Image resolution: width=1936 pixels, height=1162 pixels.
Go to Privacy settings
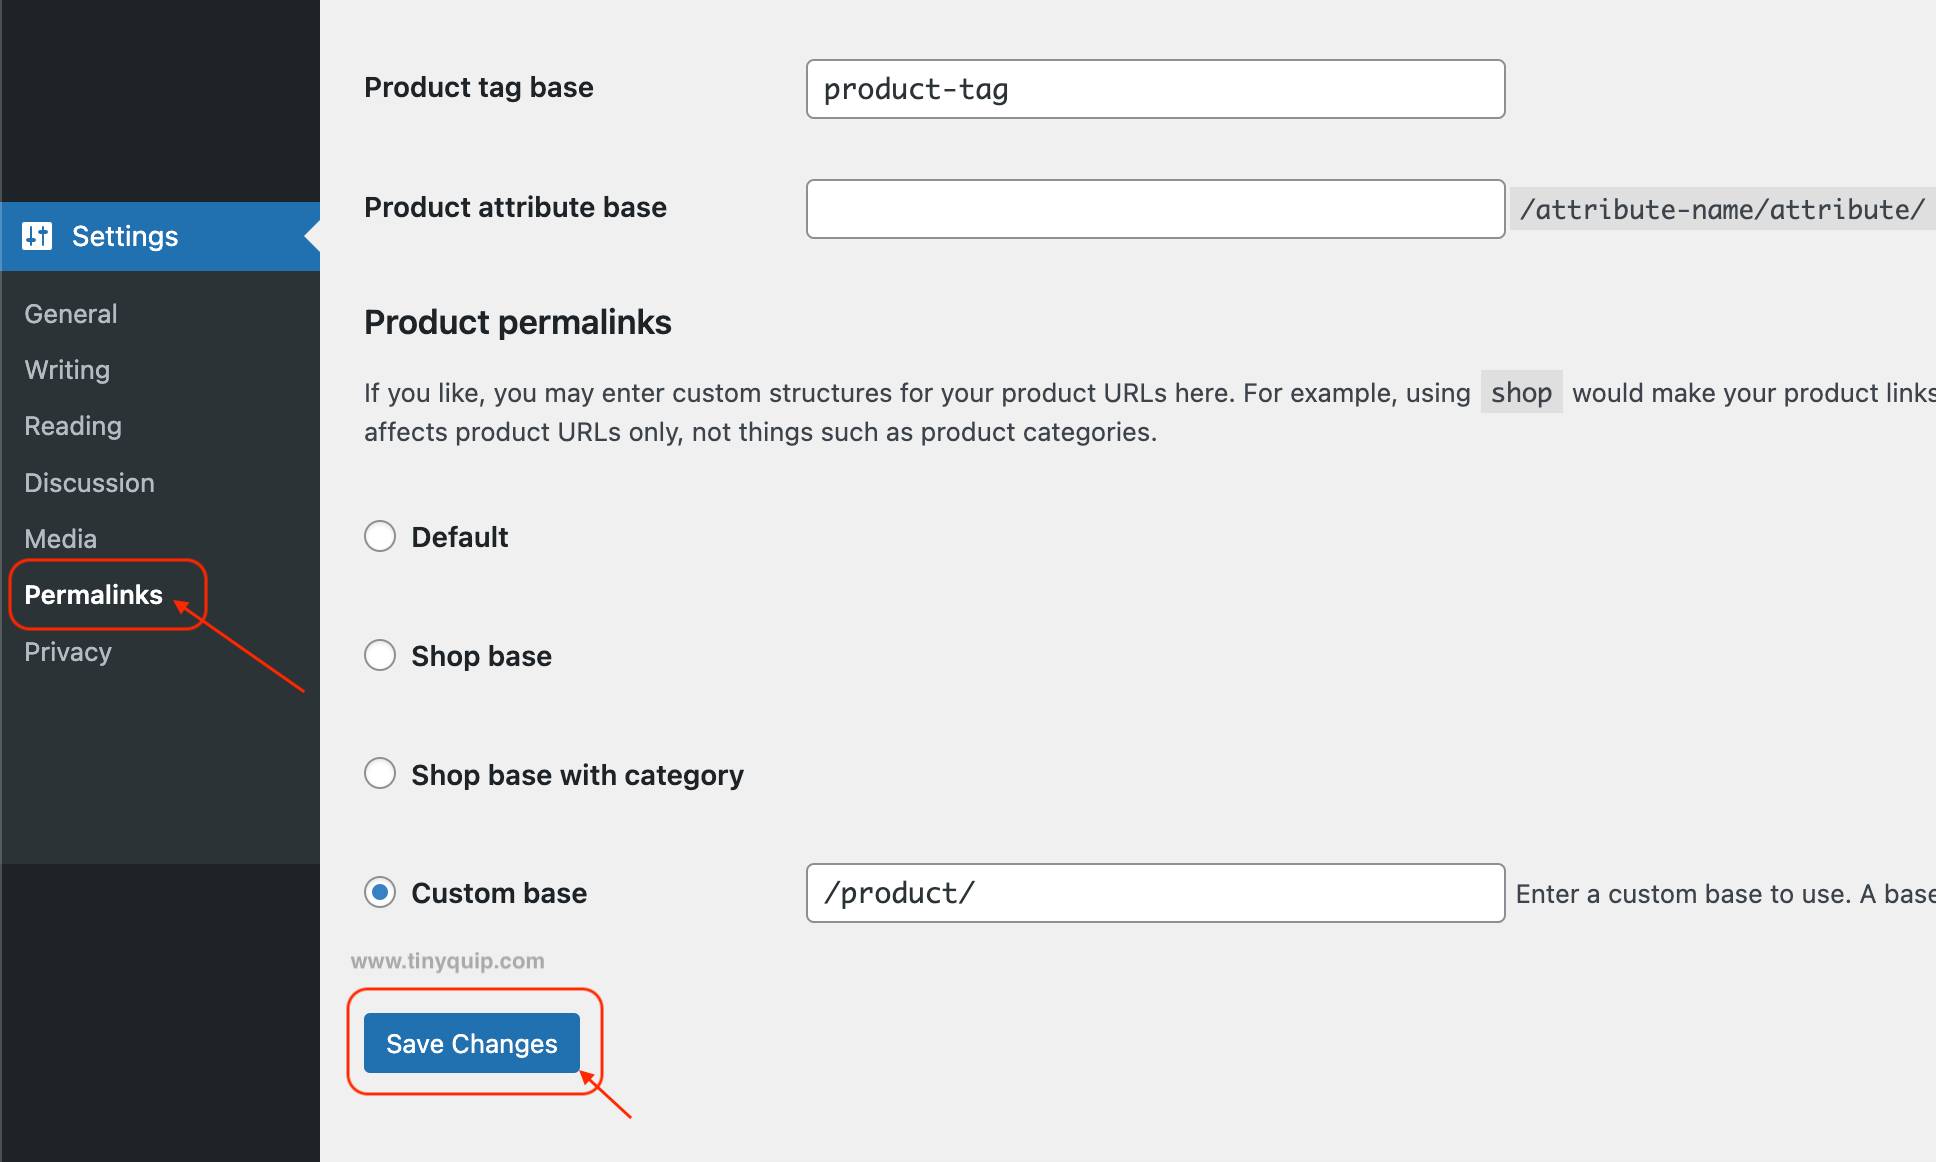(x=68, y=652)
